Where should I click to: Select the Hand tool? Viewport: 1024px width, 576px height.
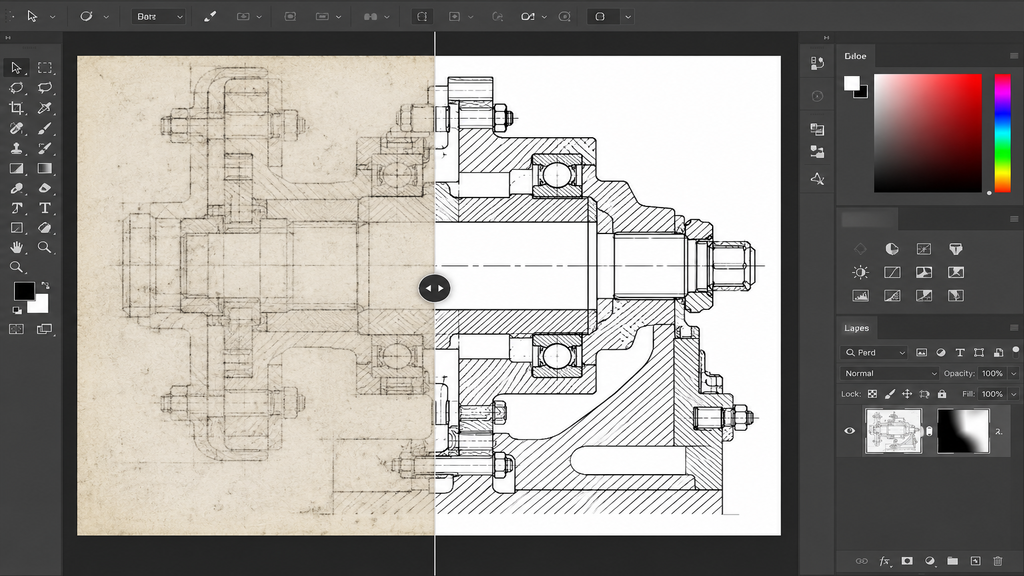(16, 248)
